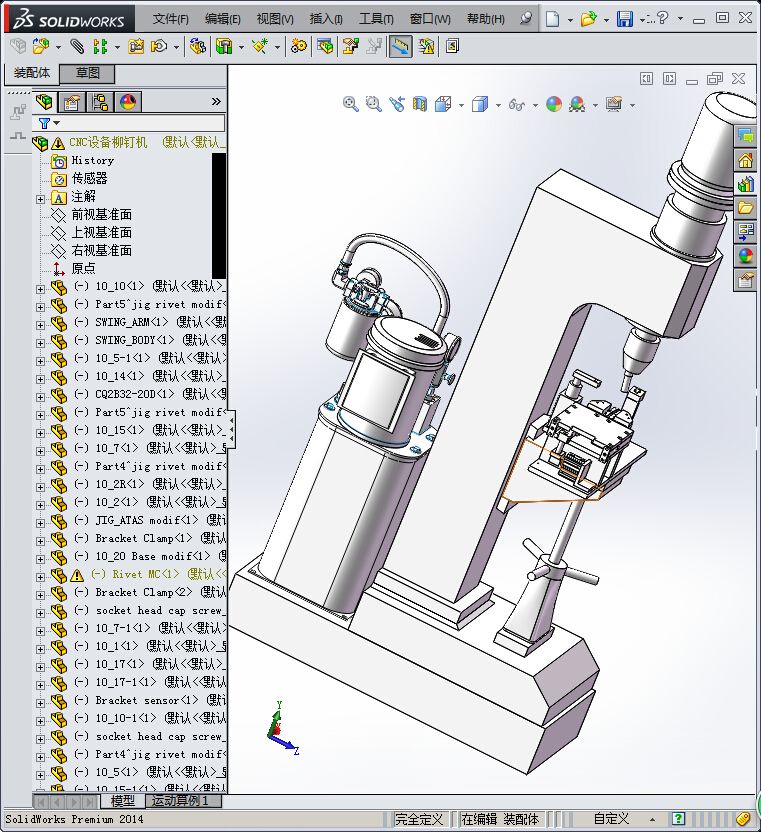Expand more manager tabs chevron
This screenshot has height=832, width=761.
216,101
